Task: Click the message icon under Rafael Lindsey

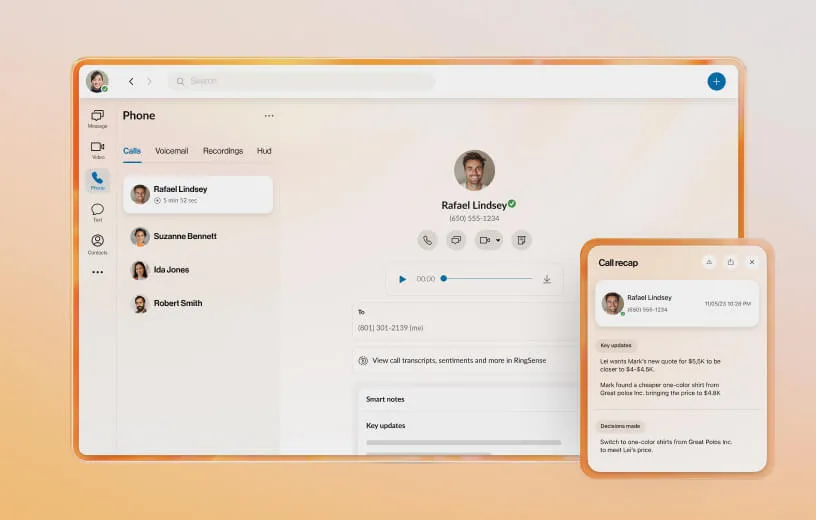Action: click(x=456, y=240)
